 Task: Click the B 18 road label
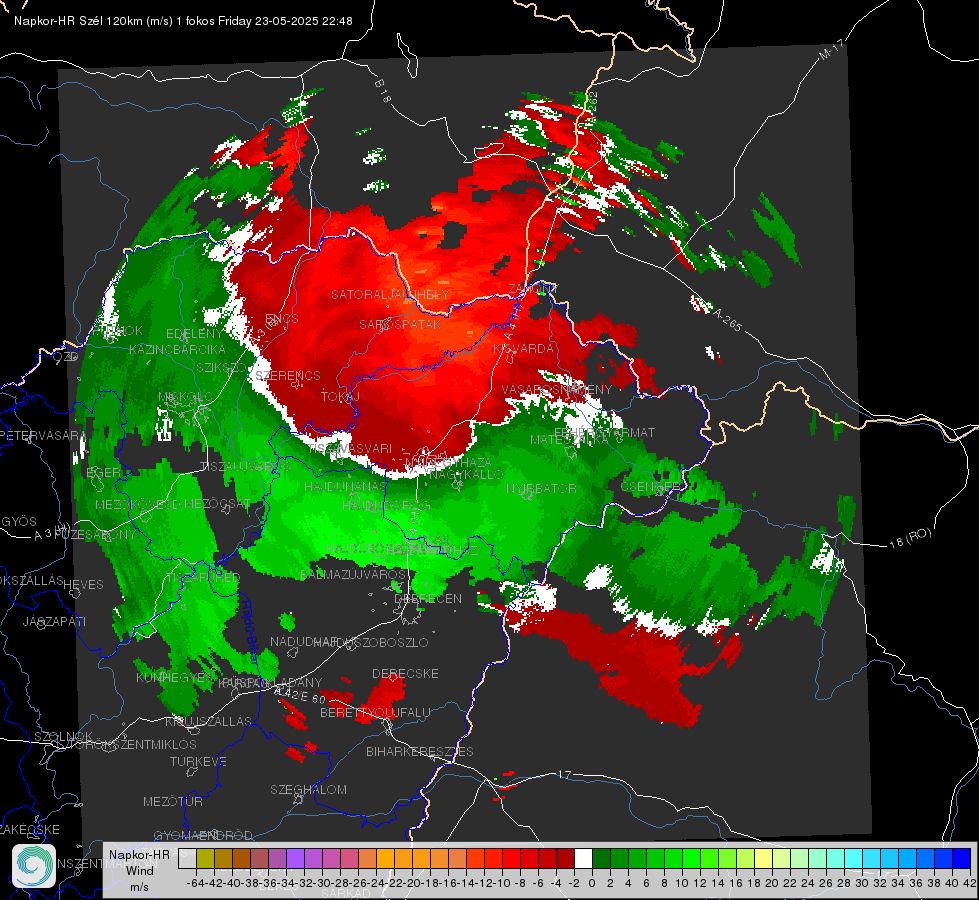pyautogui.click(x=383, y=91)
